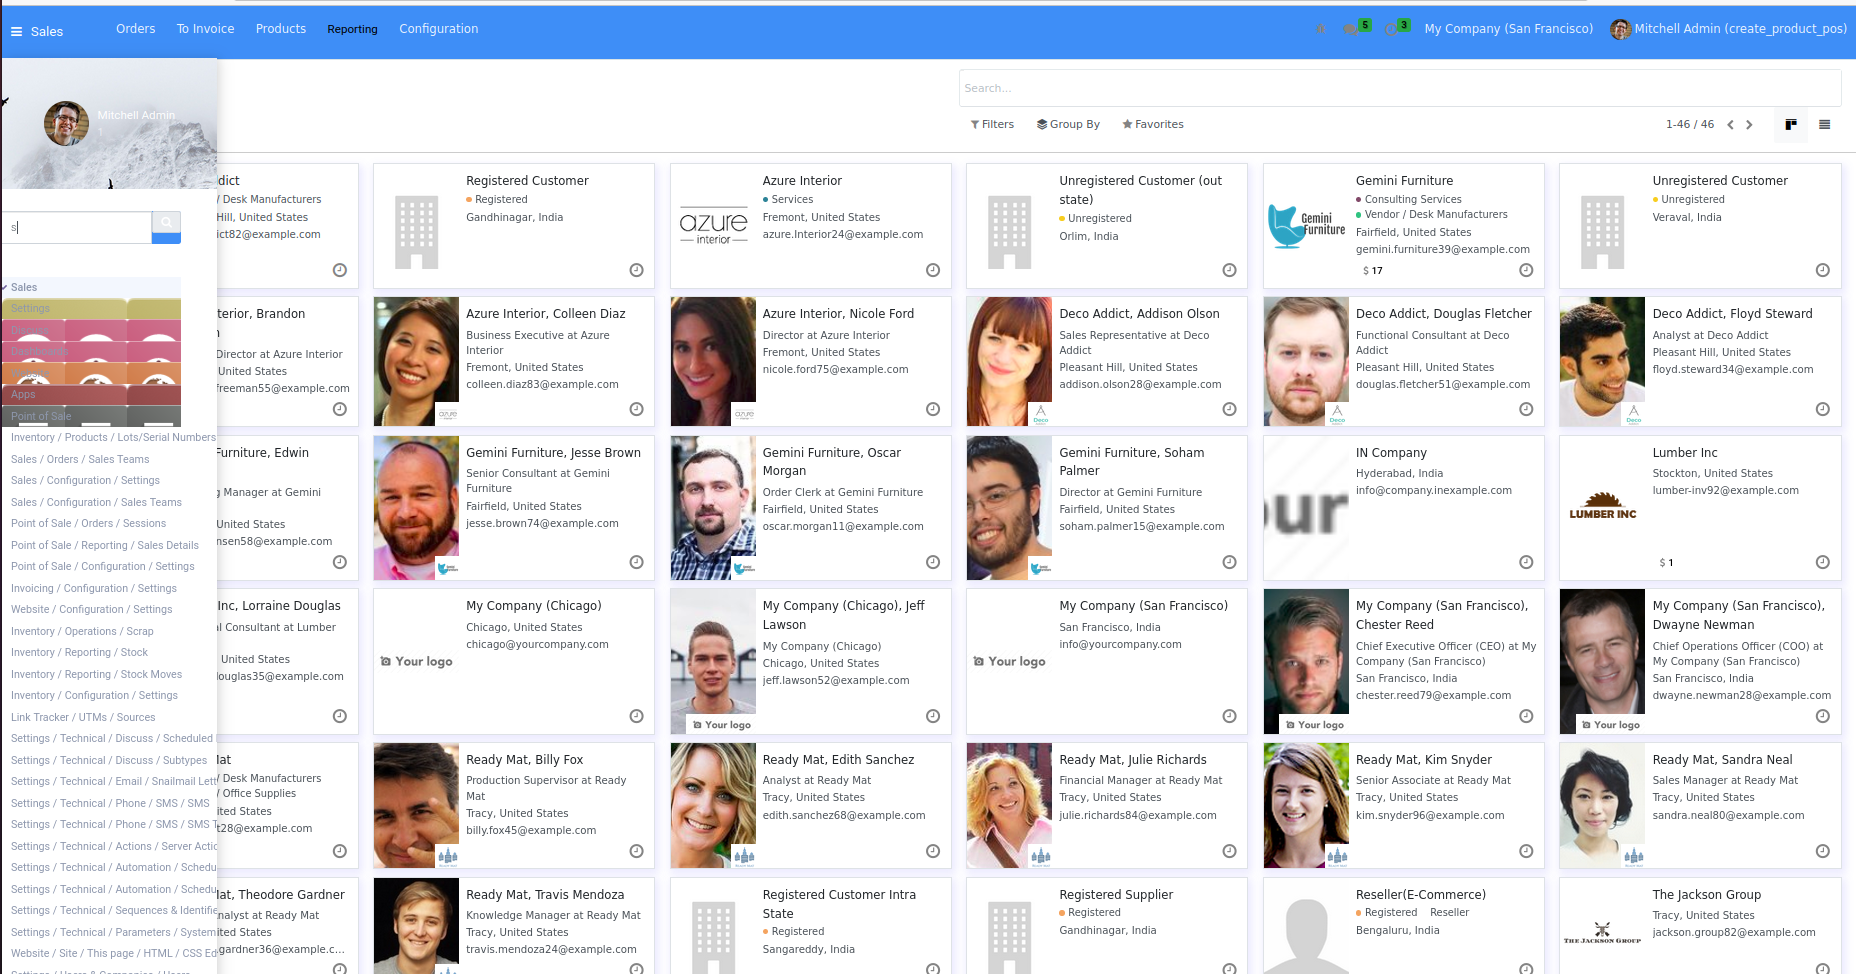Switch to the list view
The image size is (1856, 974).
coord(1824,125)
